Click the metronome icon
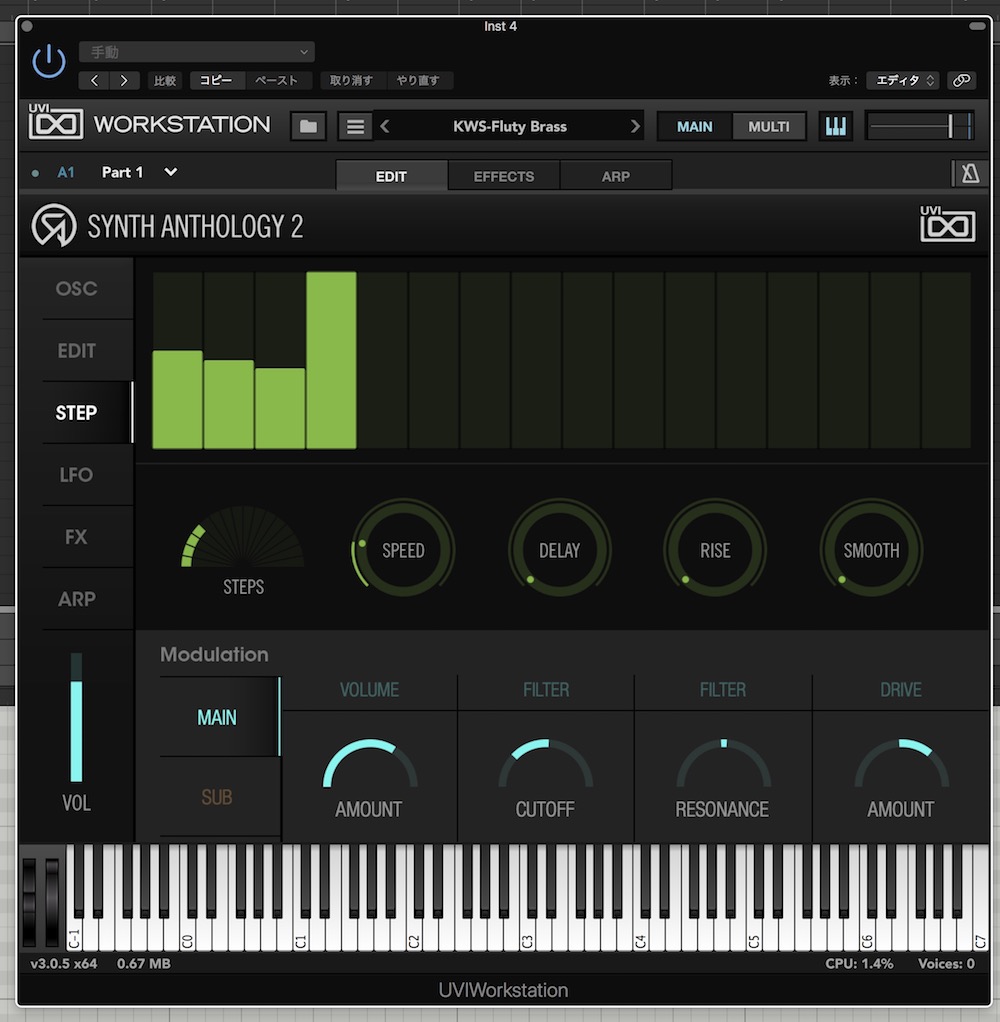This screenshot has width=1000, height=1022. [x=969, y=174]
